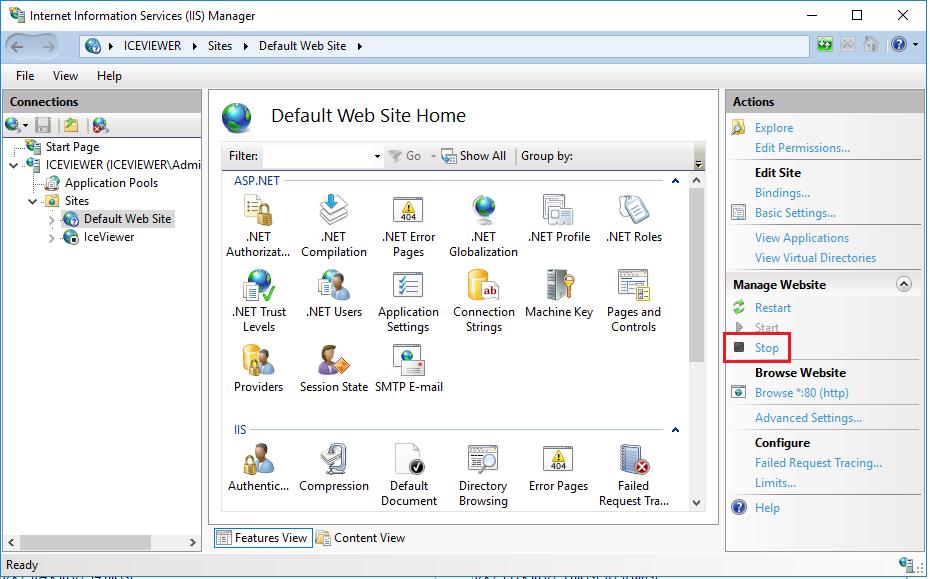Image resolution: width=930 pixels, height=579 pixels.
Task: Open the Help menu
Action: tap(109, 76)
